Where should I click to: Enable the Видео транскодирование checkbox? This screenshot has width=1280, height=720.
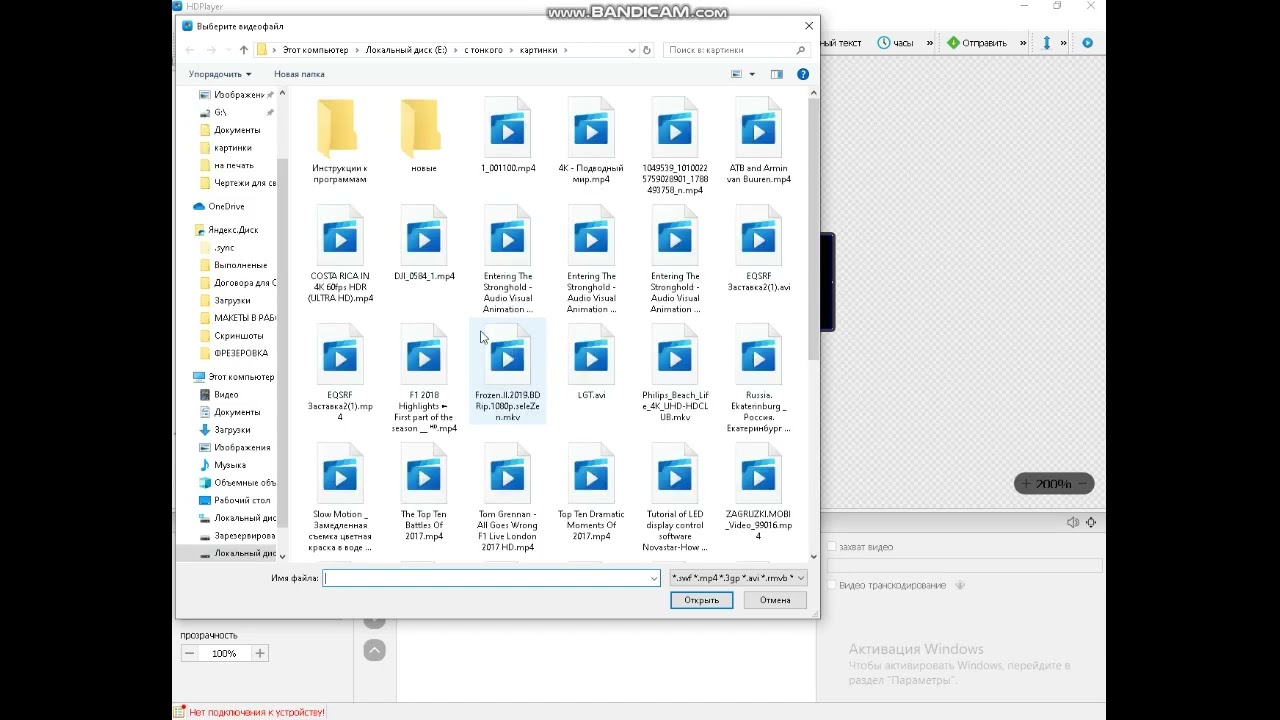tap(831, 585)
